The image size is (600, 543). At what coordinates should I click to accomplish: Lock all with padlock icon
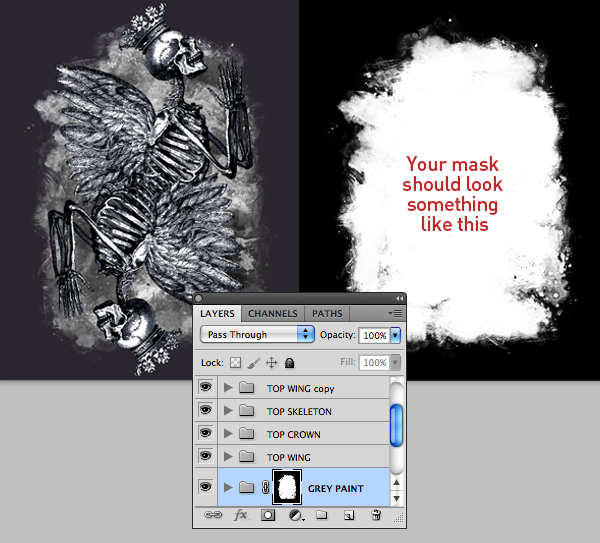(x=290, y=362)
